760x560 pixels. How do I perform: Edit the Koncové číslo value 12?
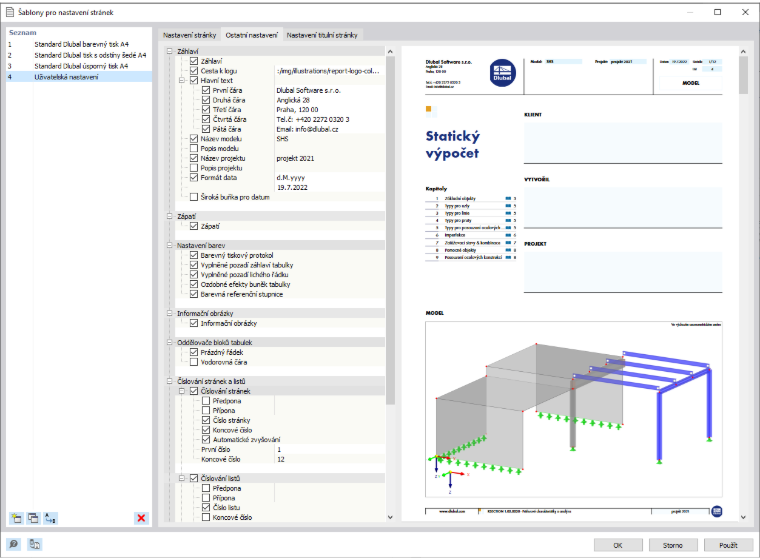[330, 459]
